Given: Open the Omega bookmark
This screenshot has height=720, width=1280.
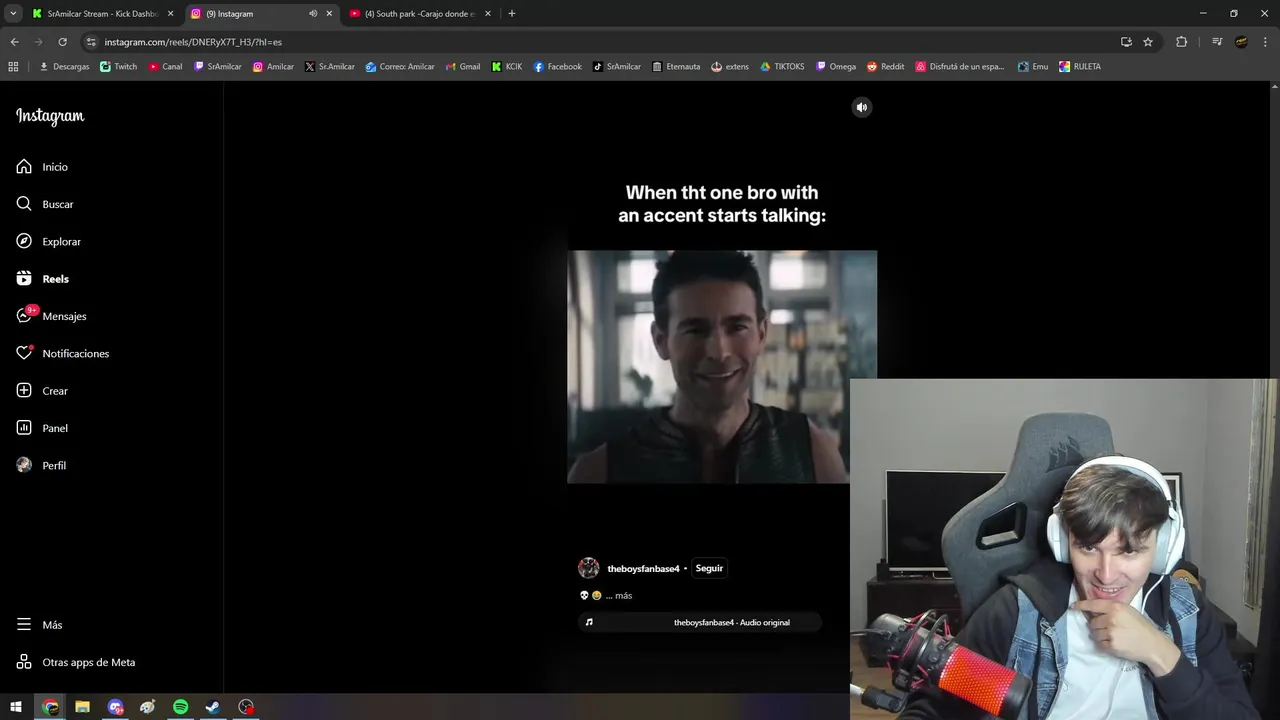Looking at the screenshot, I should (836, 67).
